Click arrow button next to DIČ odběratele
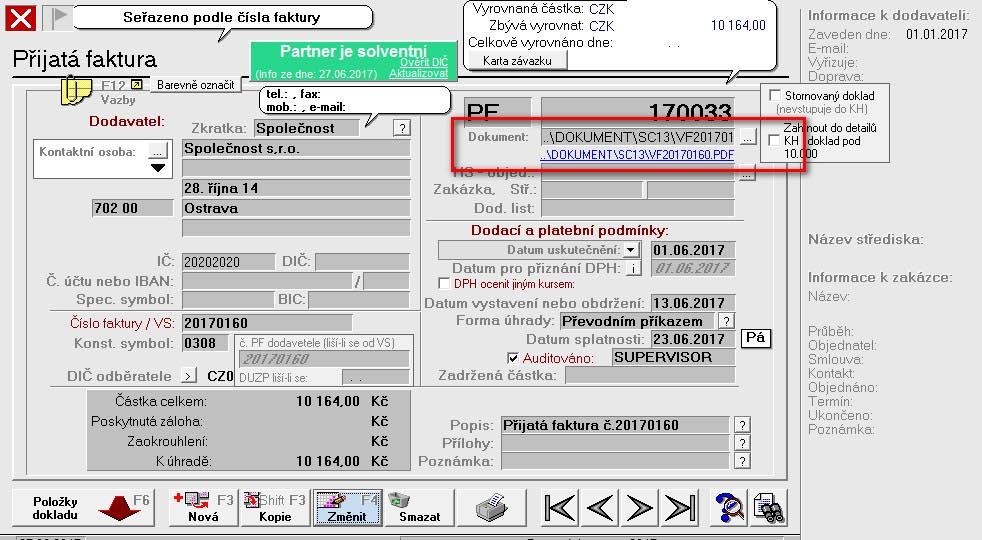Image resolution: width=982 pixels, height=540 pixels. click(x=189, y=376)
